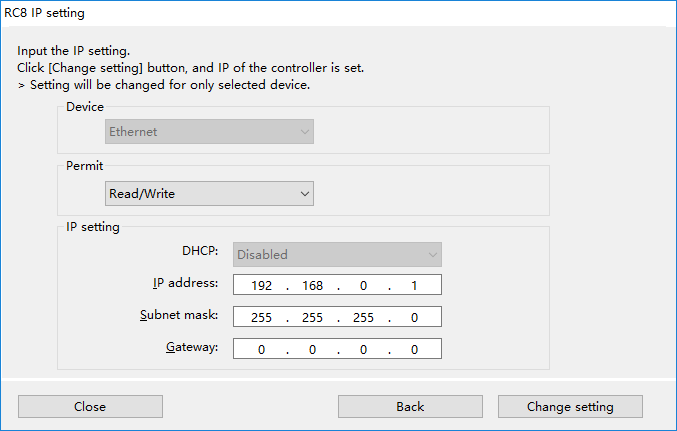Go Back to the previous step
This screenshot has height=431, width=677.
(410, 406)
